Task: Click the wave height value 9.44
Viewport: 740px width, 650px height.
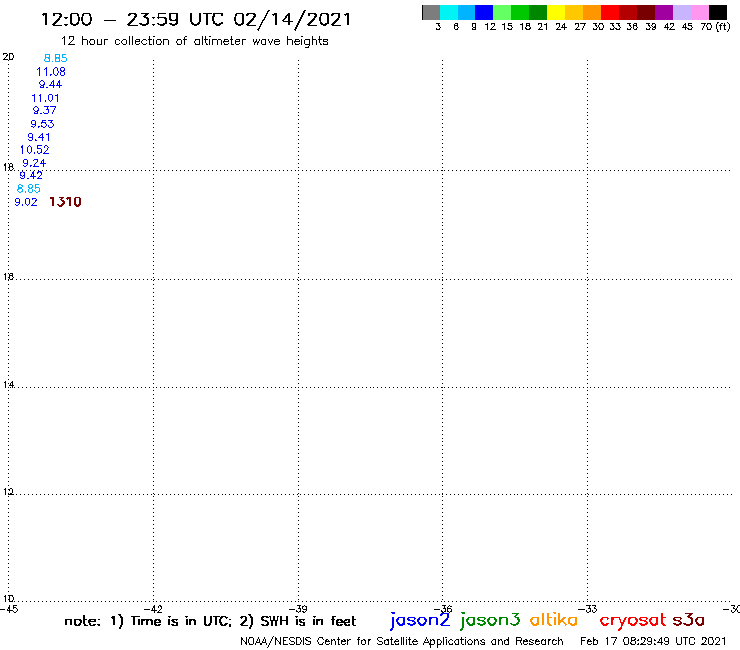Action: pos(50,84)
